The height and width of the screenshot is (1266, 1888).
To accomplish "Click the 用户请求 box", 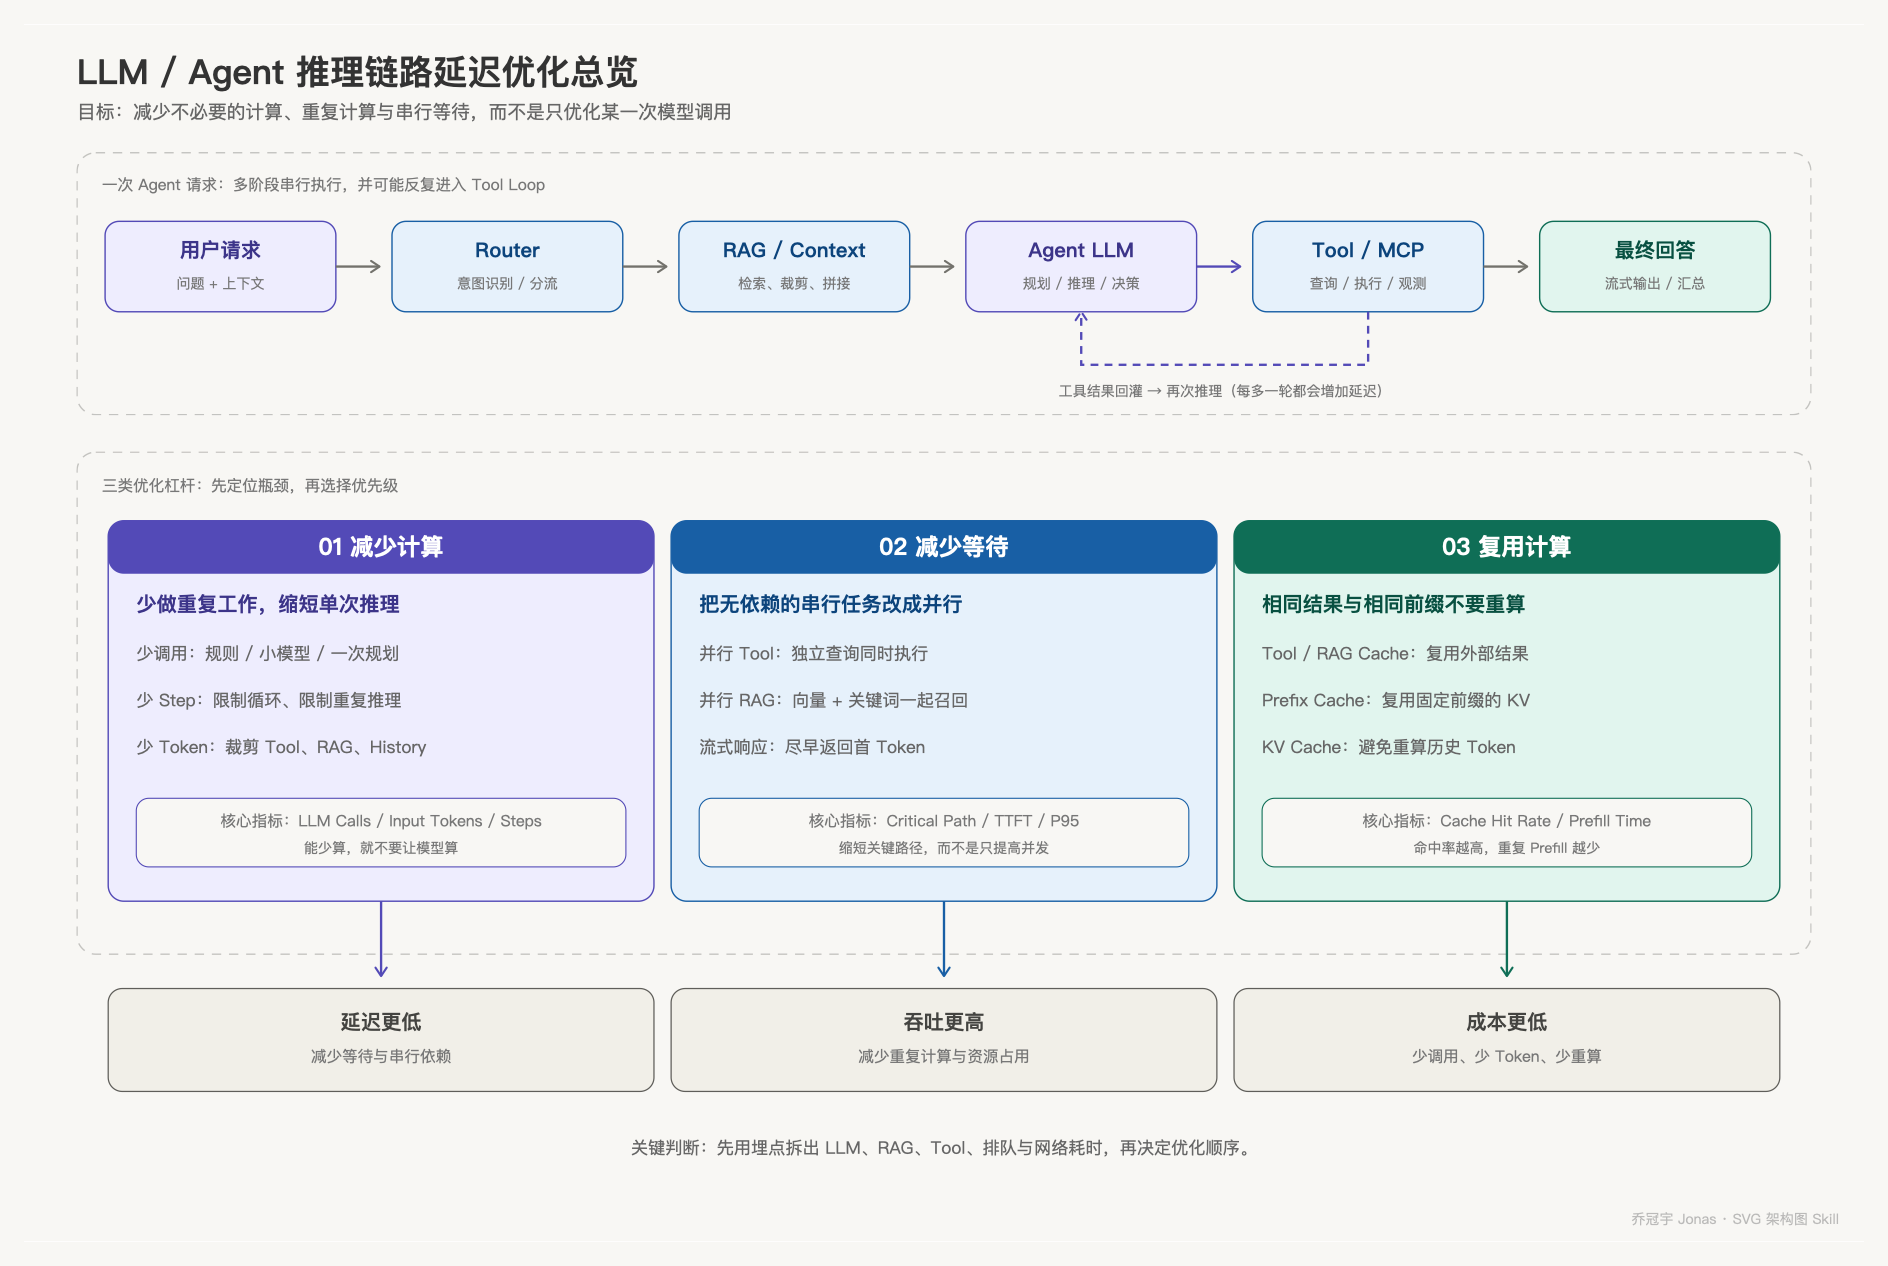I will 220,266.
